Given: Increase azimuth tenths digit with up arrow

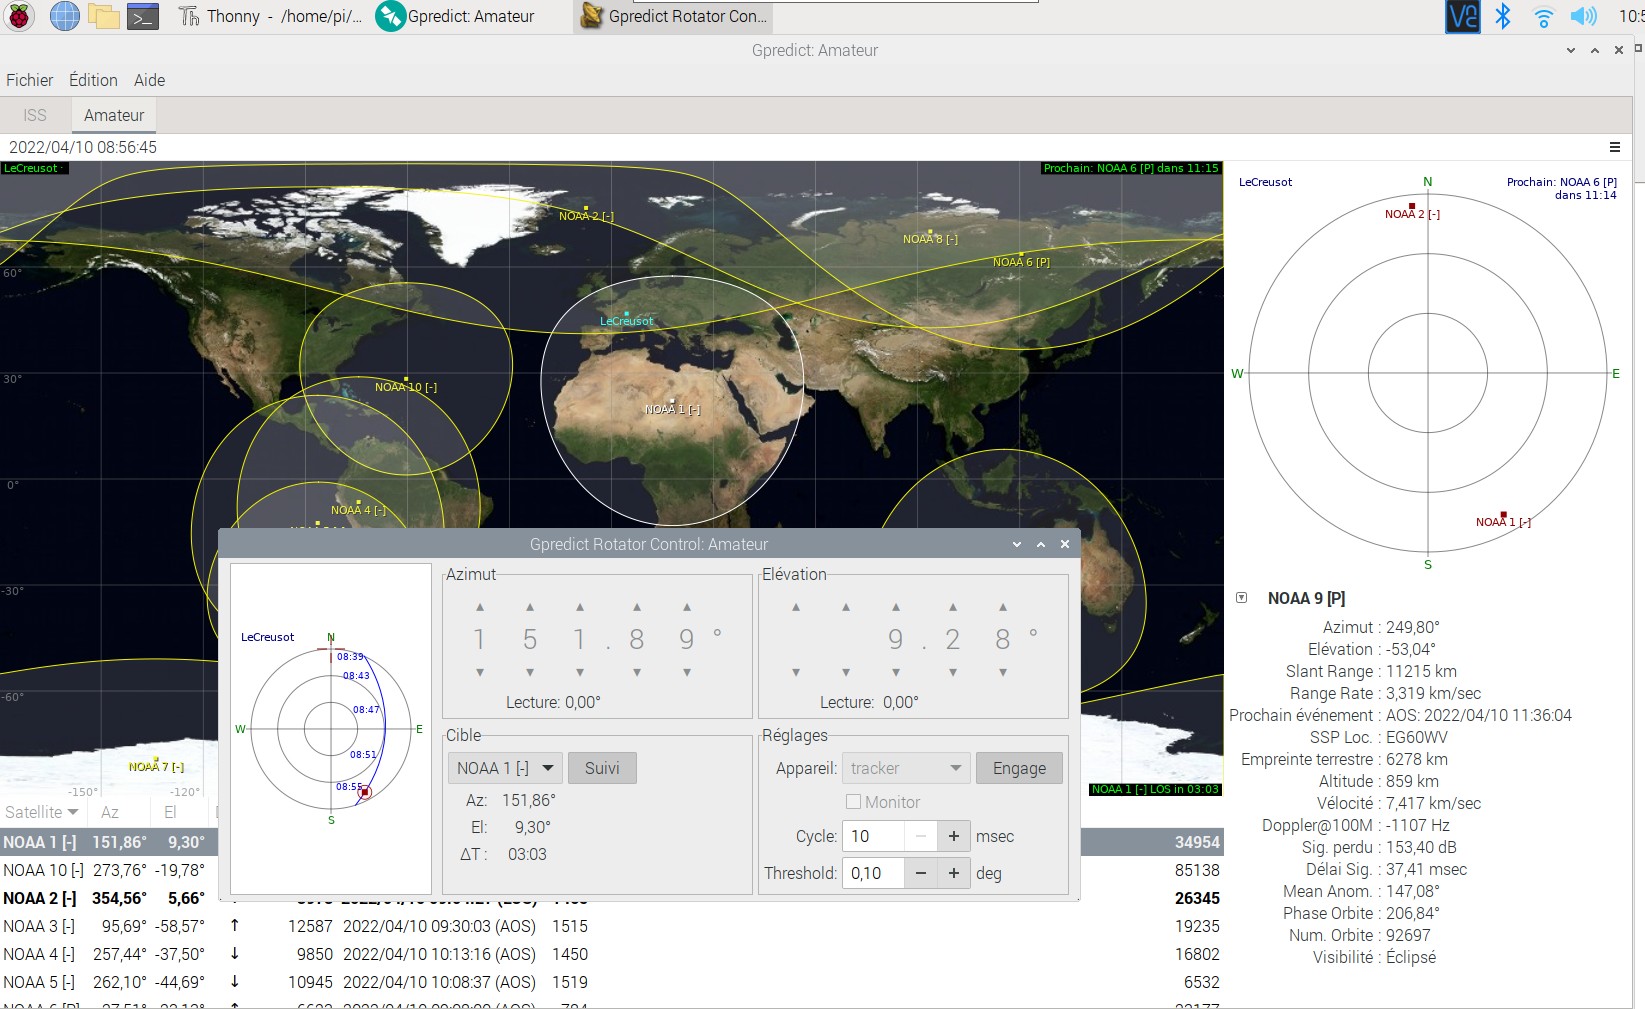Looking at the screenshot, I should coord(637,607).
